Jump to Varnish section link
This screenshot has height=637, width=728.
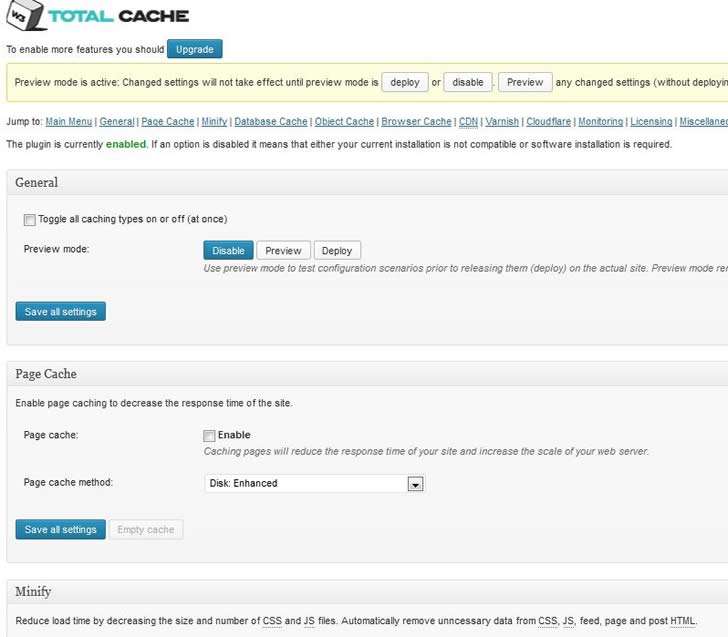point(502,122)
